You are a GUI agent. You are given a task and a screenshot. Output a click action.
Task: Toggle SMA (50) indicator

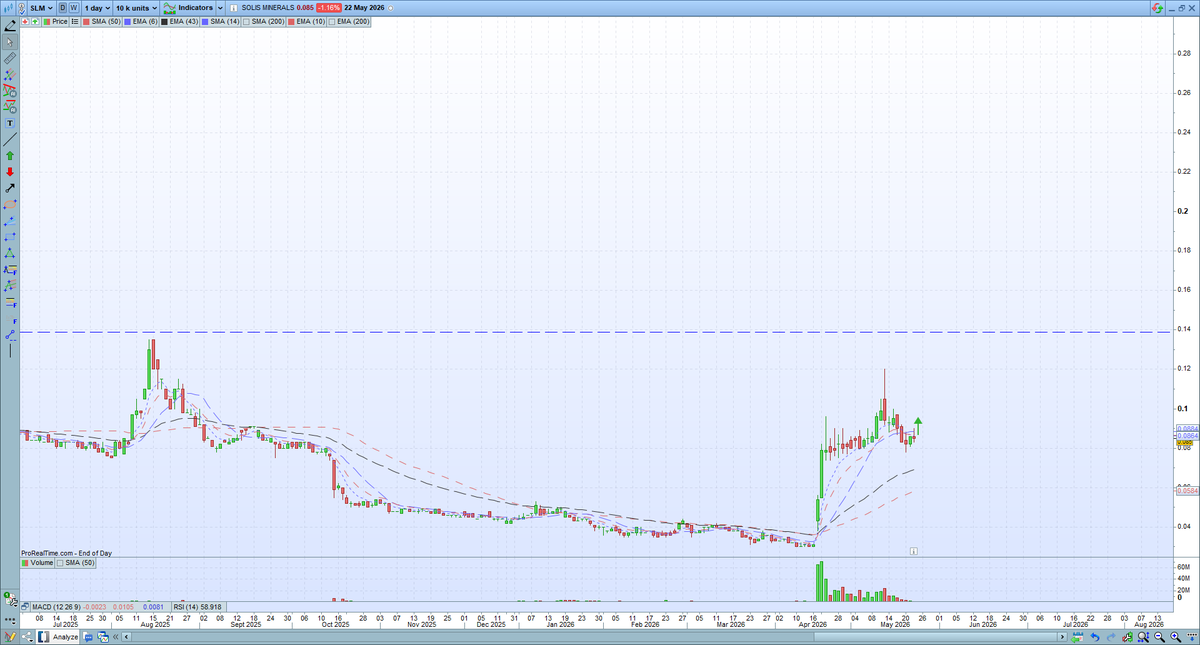101,21
